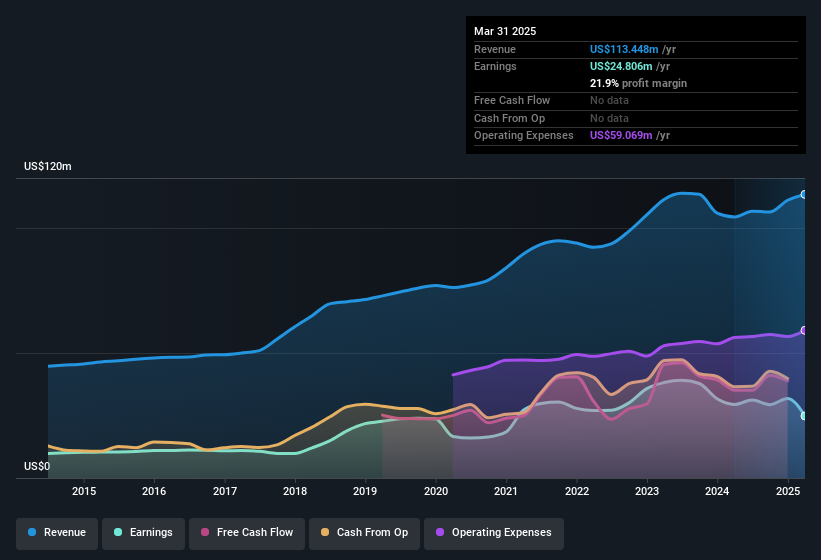Toggle the Cash From Op legend button
This screenshot has width=821, height=560.
[364, 533]
